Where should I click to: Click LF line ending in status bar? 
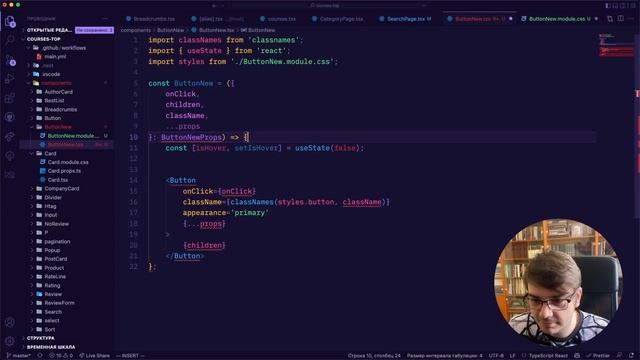tap(512, 356)
